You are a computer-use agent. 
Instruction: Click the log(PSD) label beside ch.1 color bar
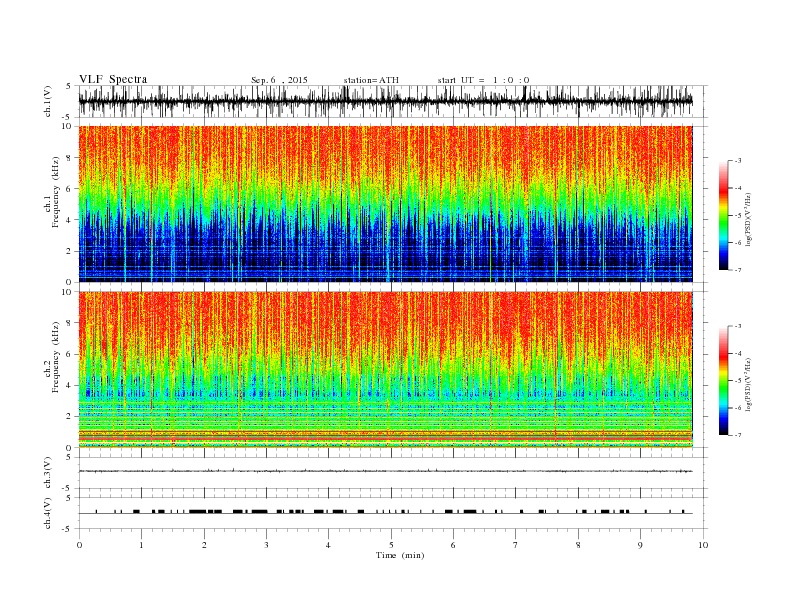pyautogui.click(x=749, y=219)
